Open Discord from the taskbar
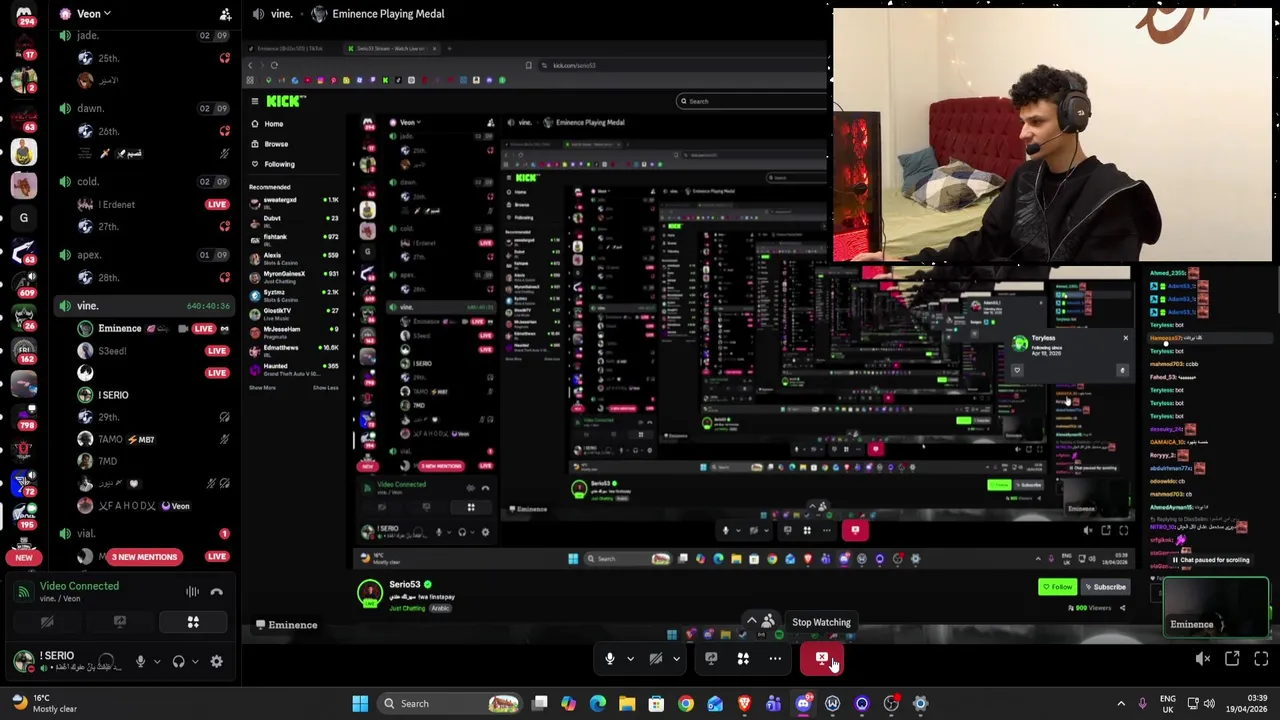The width and height of the screenshot is (1280, 720). click(803, 703)
